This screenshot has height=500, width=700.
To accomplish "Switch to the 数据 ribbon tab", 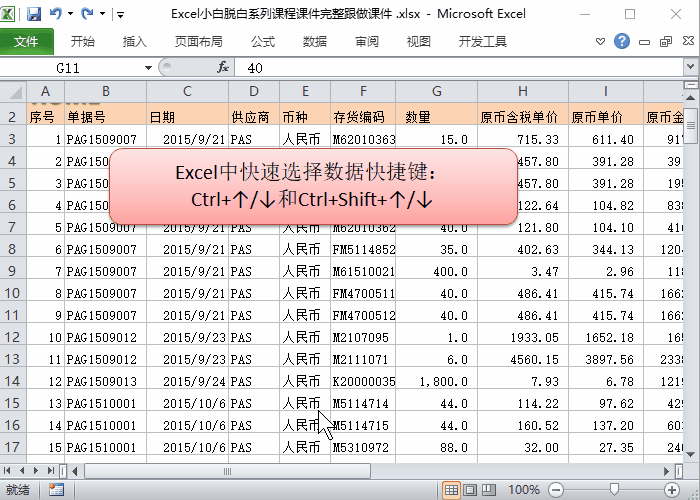I will click(x=315, y=42).
